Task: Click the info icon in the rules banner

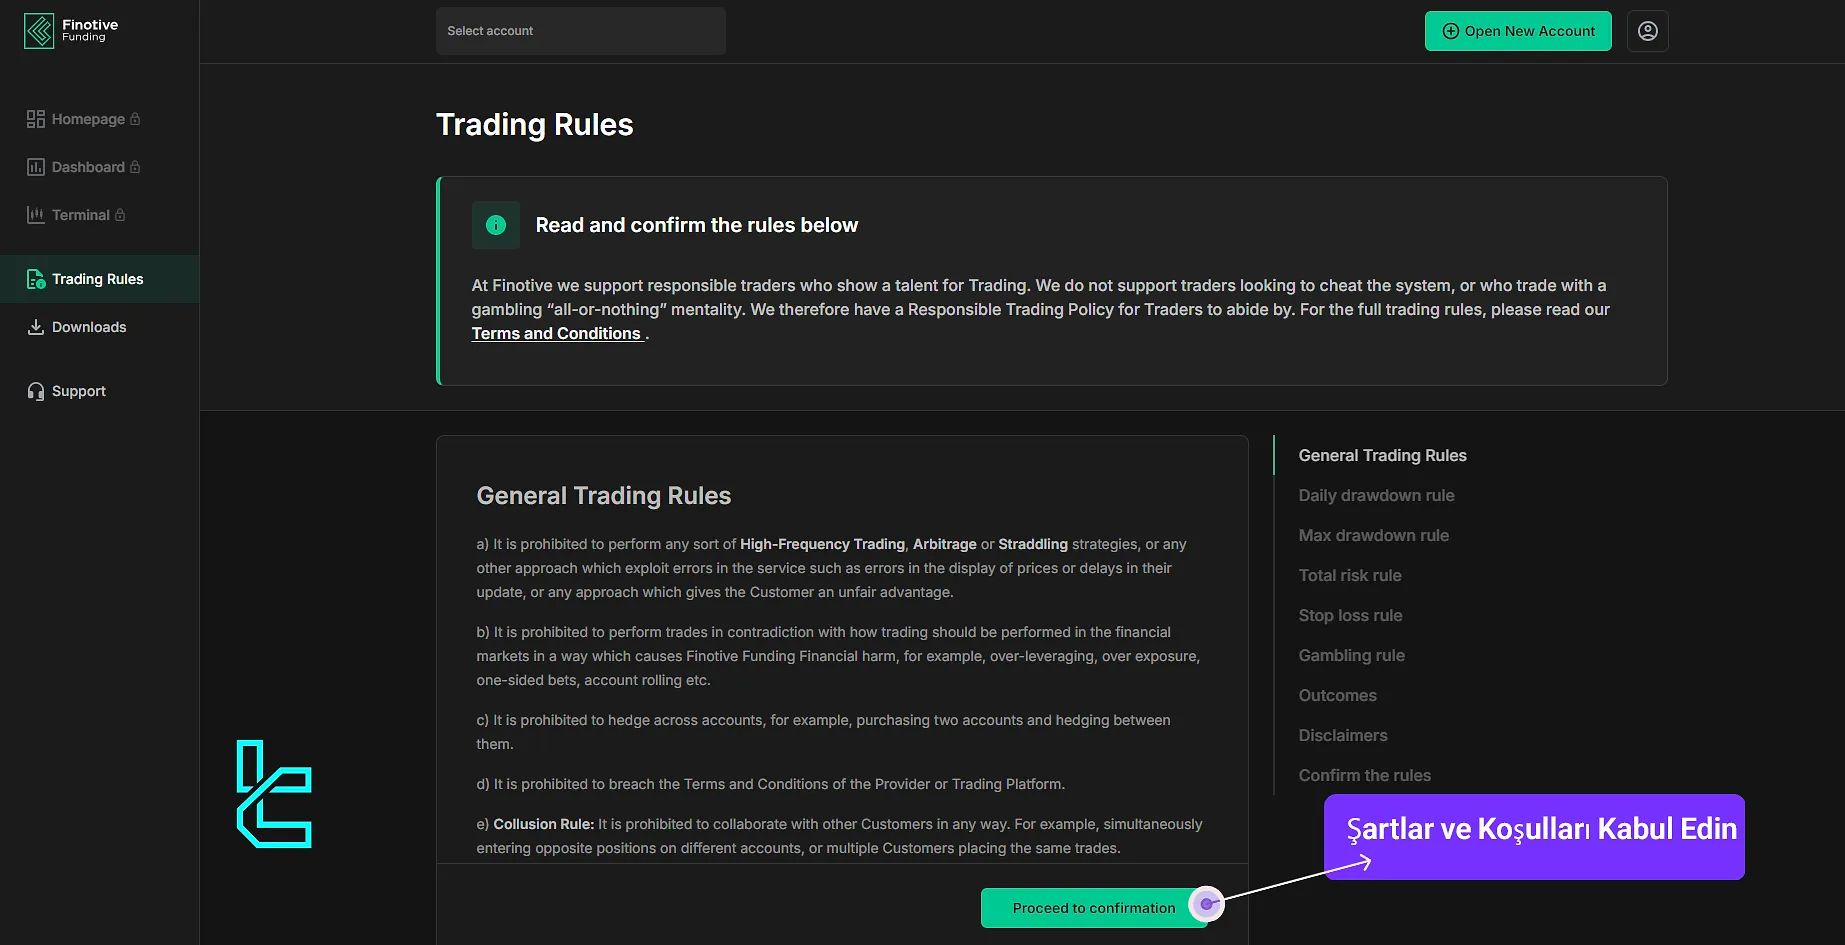Action: tap(495, 225)
